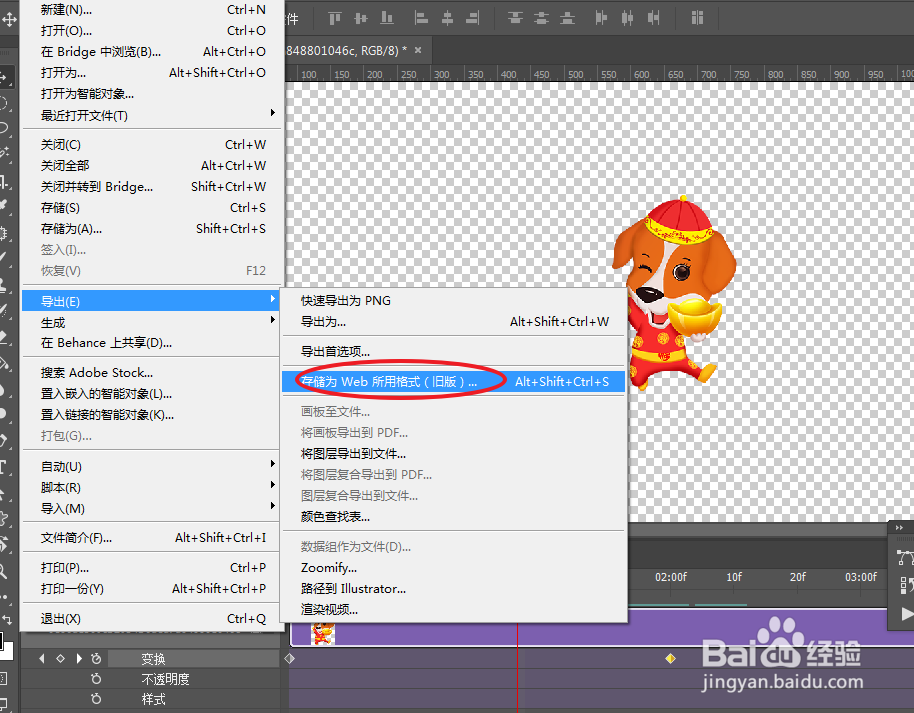The height and width of the screenshot is (713, 914).
Task: Click the distribute right edges icon
Action: (653, 18)
